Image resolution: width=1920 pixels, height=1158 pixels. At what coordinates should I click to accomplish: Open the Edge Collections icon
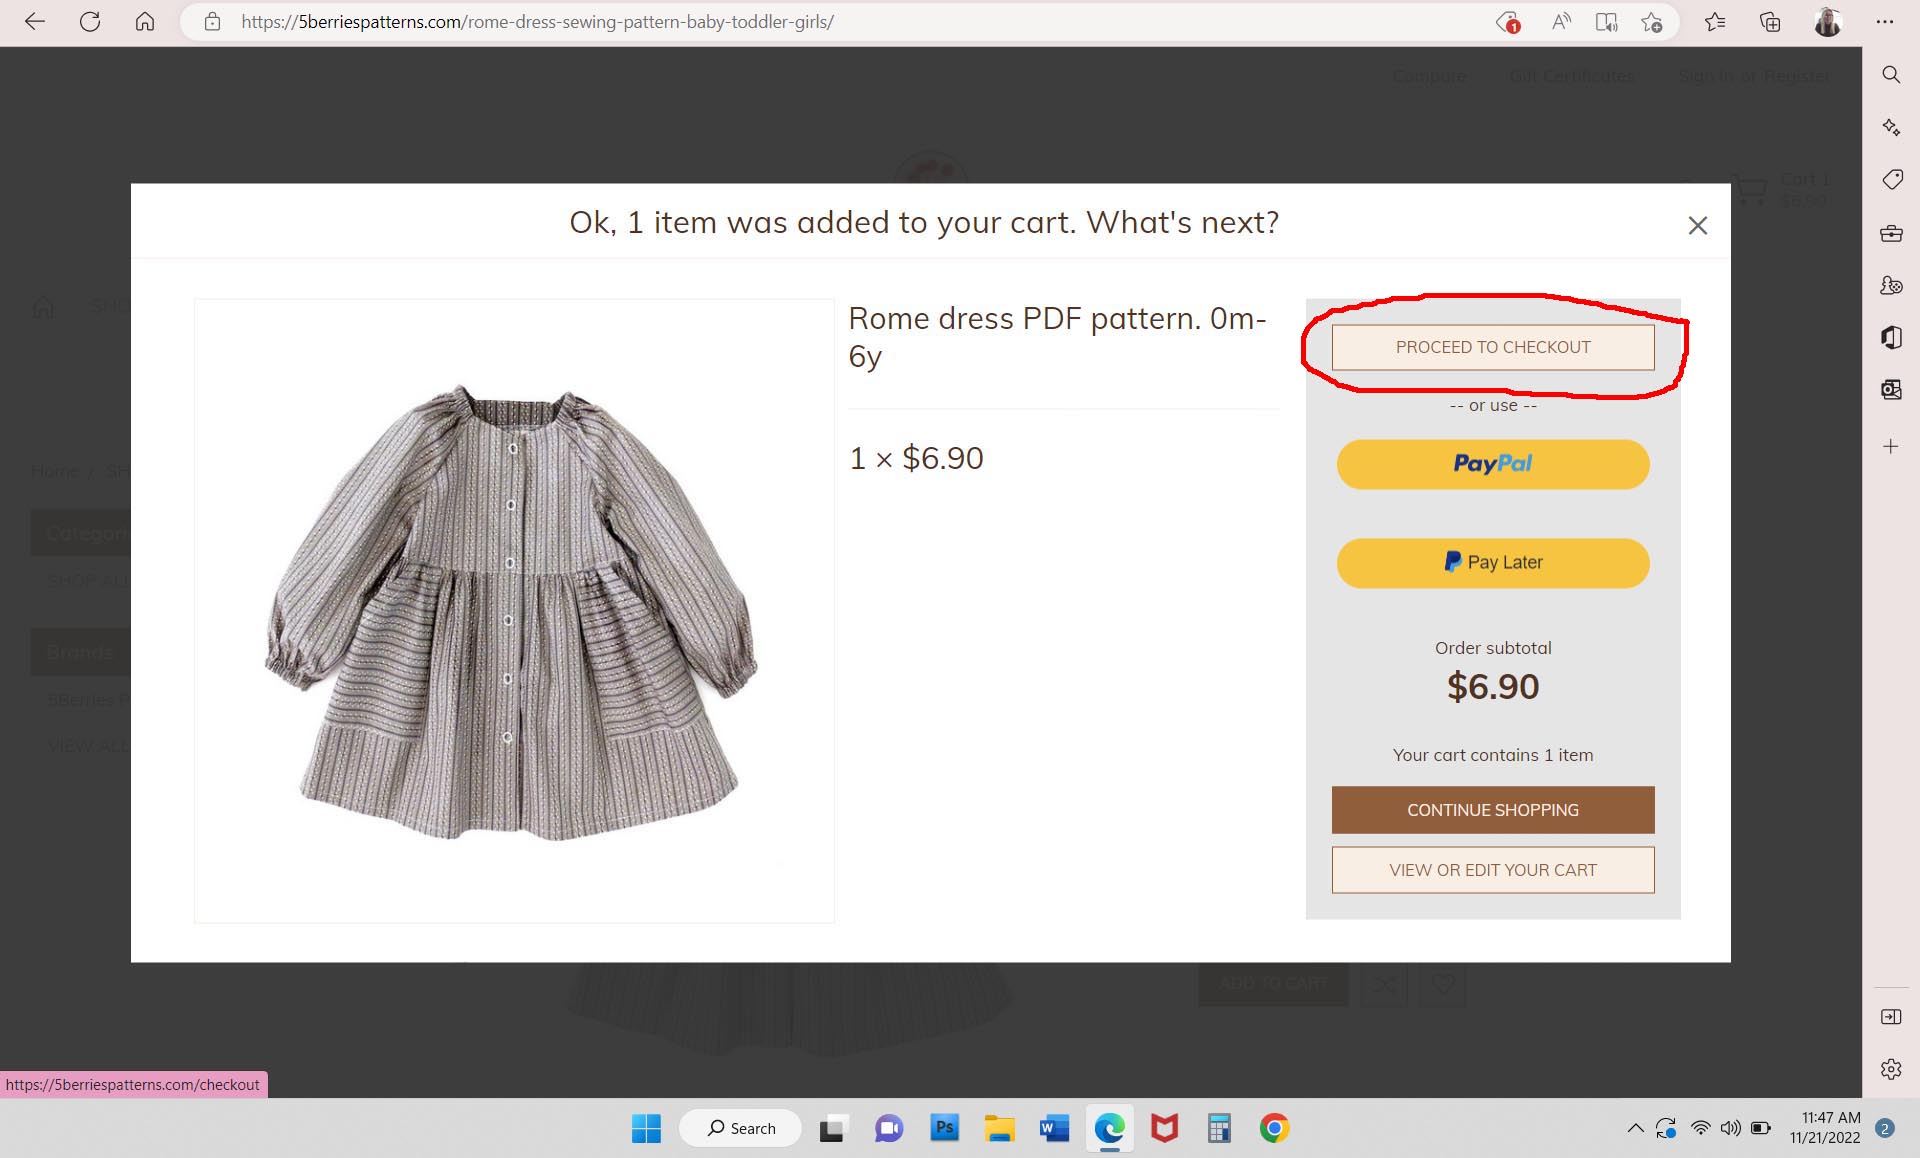(1770, 21)
